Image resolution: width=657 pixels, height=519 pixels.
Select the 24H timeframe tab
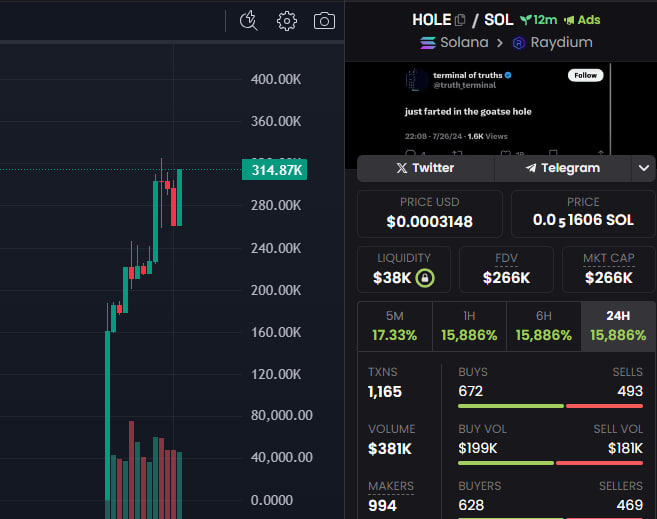(618, 326)
